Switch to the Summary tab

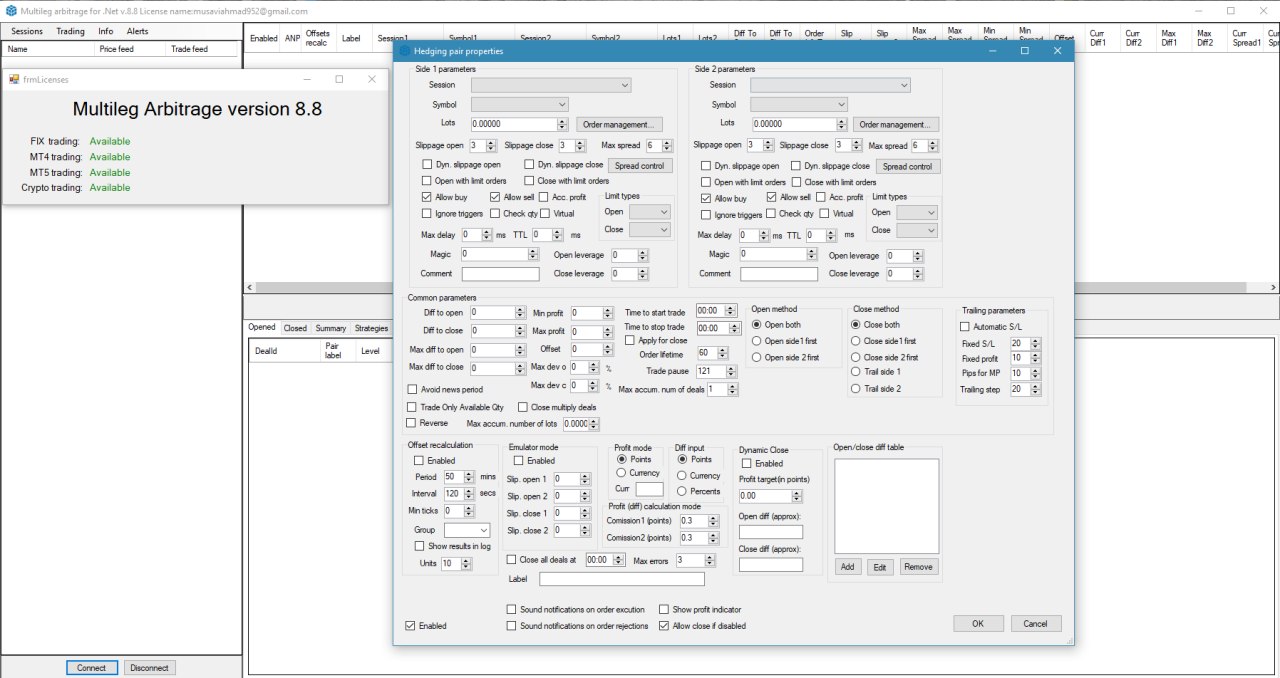(330, 328)
